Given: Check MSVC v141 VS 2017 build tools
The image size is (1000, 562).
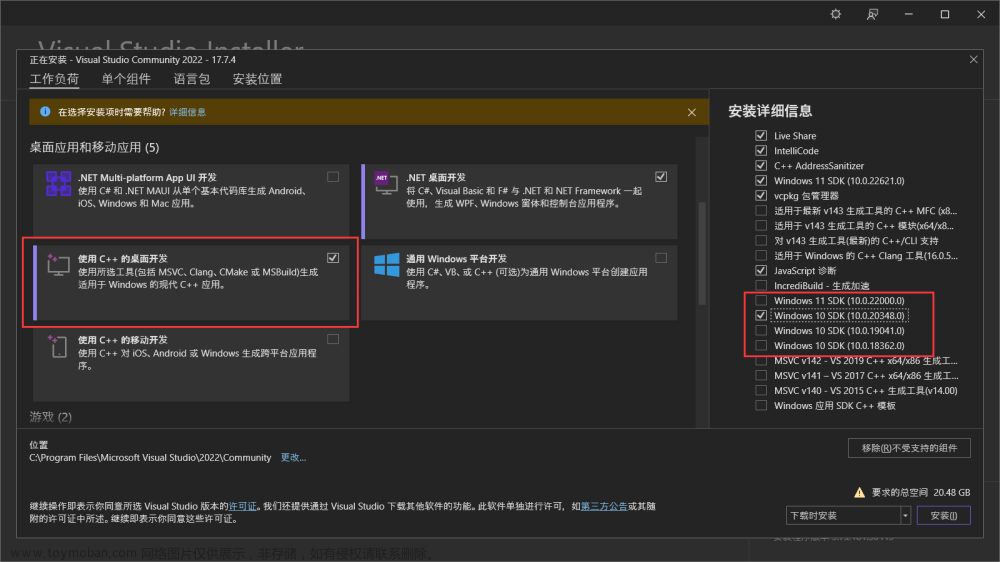Looking at the screenshot, I should tap(761, 375).
